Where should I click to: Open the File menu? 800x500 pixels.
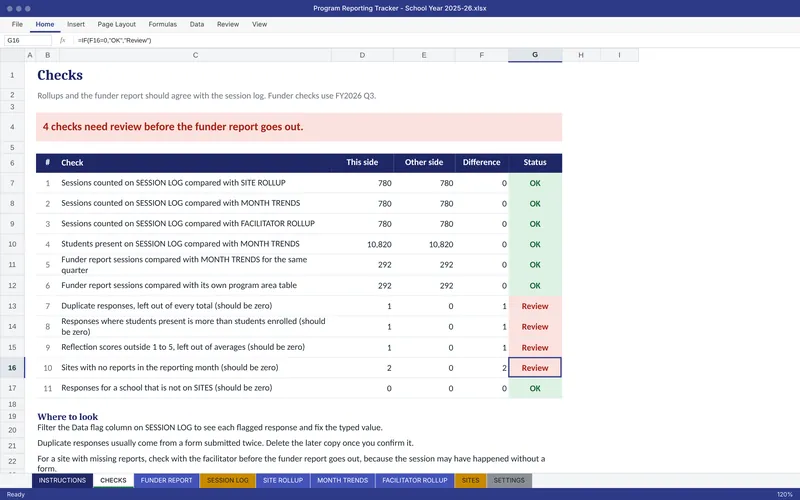tap(17, 24)
